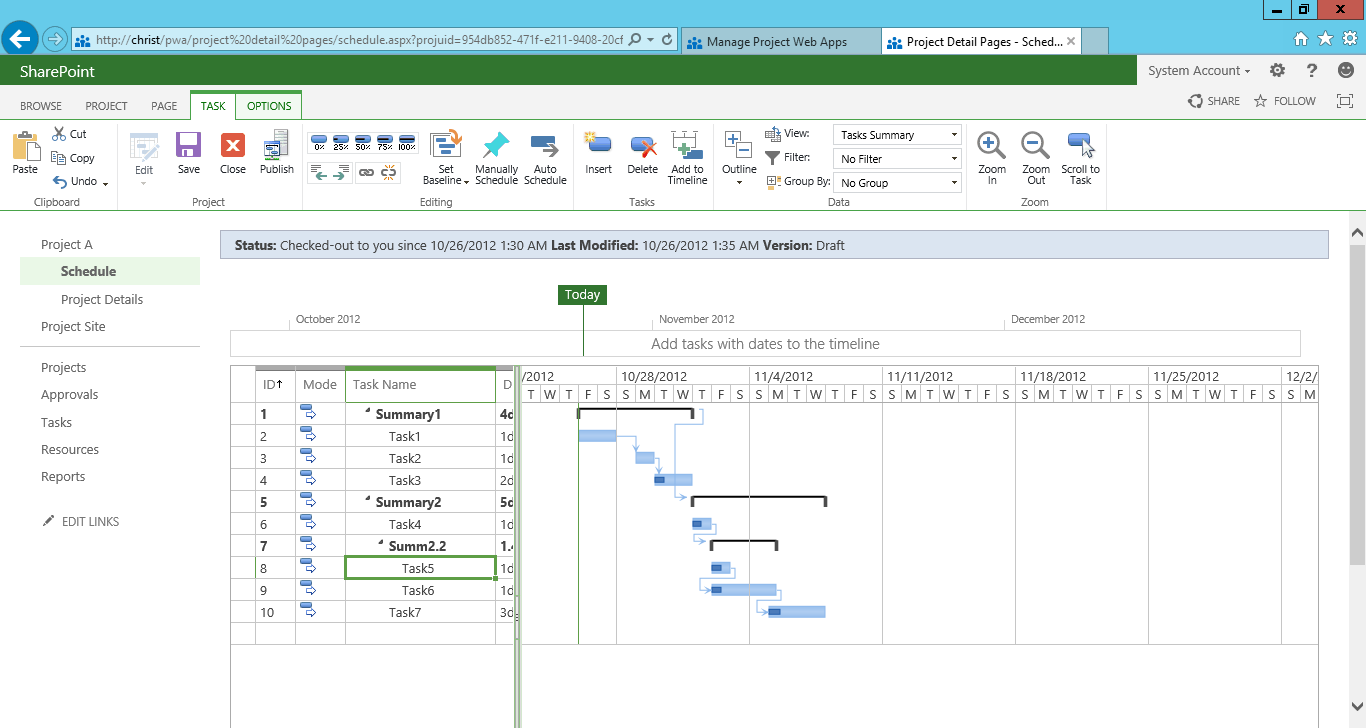
Task: Open the Outline dropdown
Action: [x=739, y=175]
